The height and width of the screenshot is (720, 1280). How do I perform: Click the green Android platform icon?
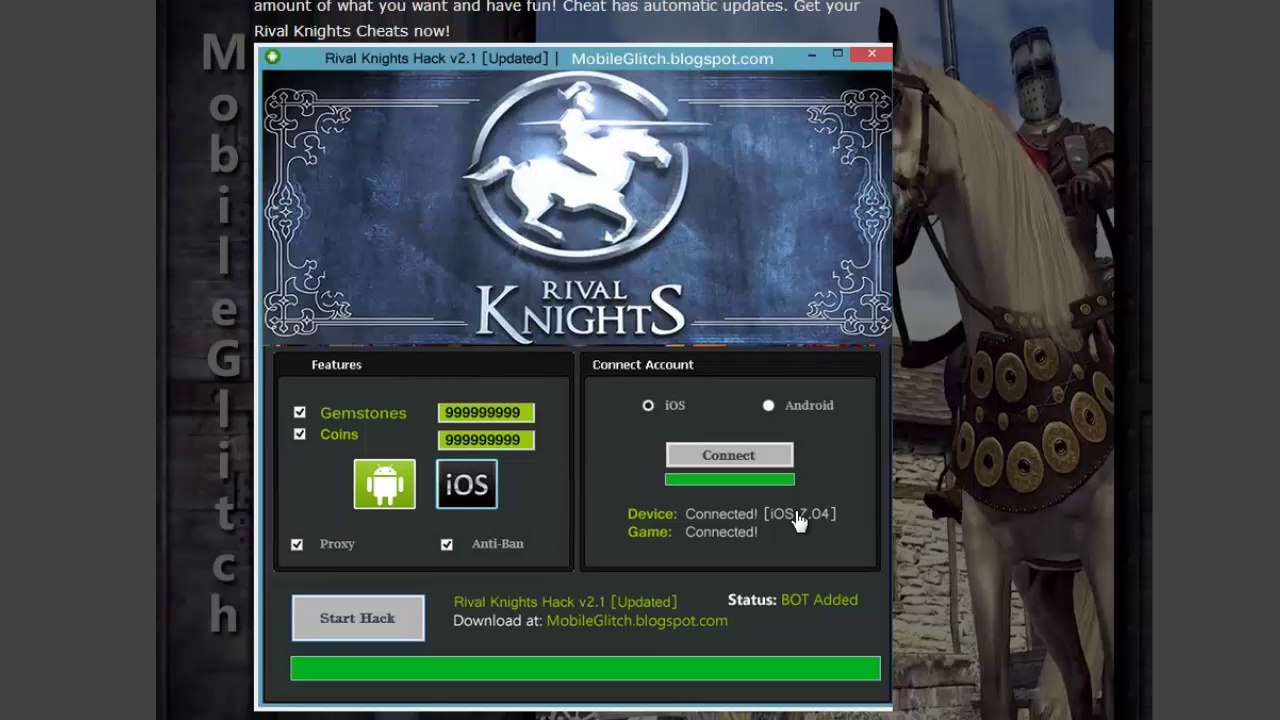click(385, 484)
